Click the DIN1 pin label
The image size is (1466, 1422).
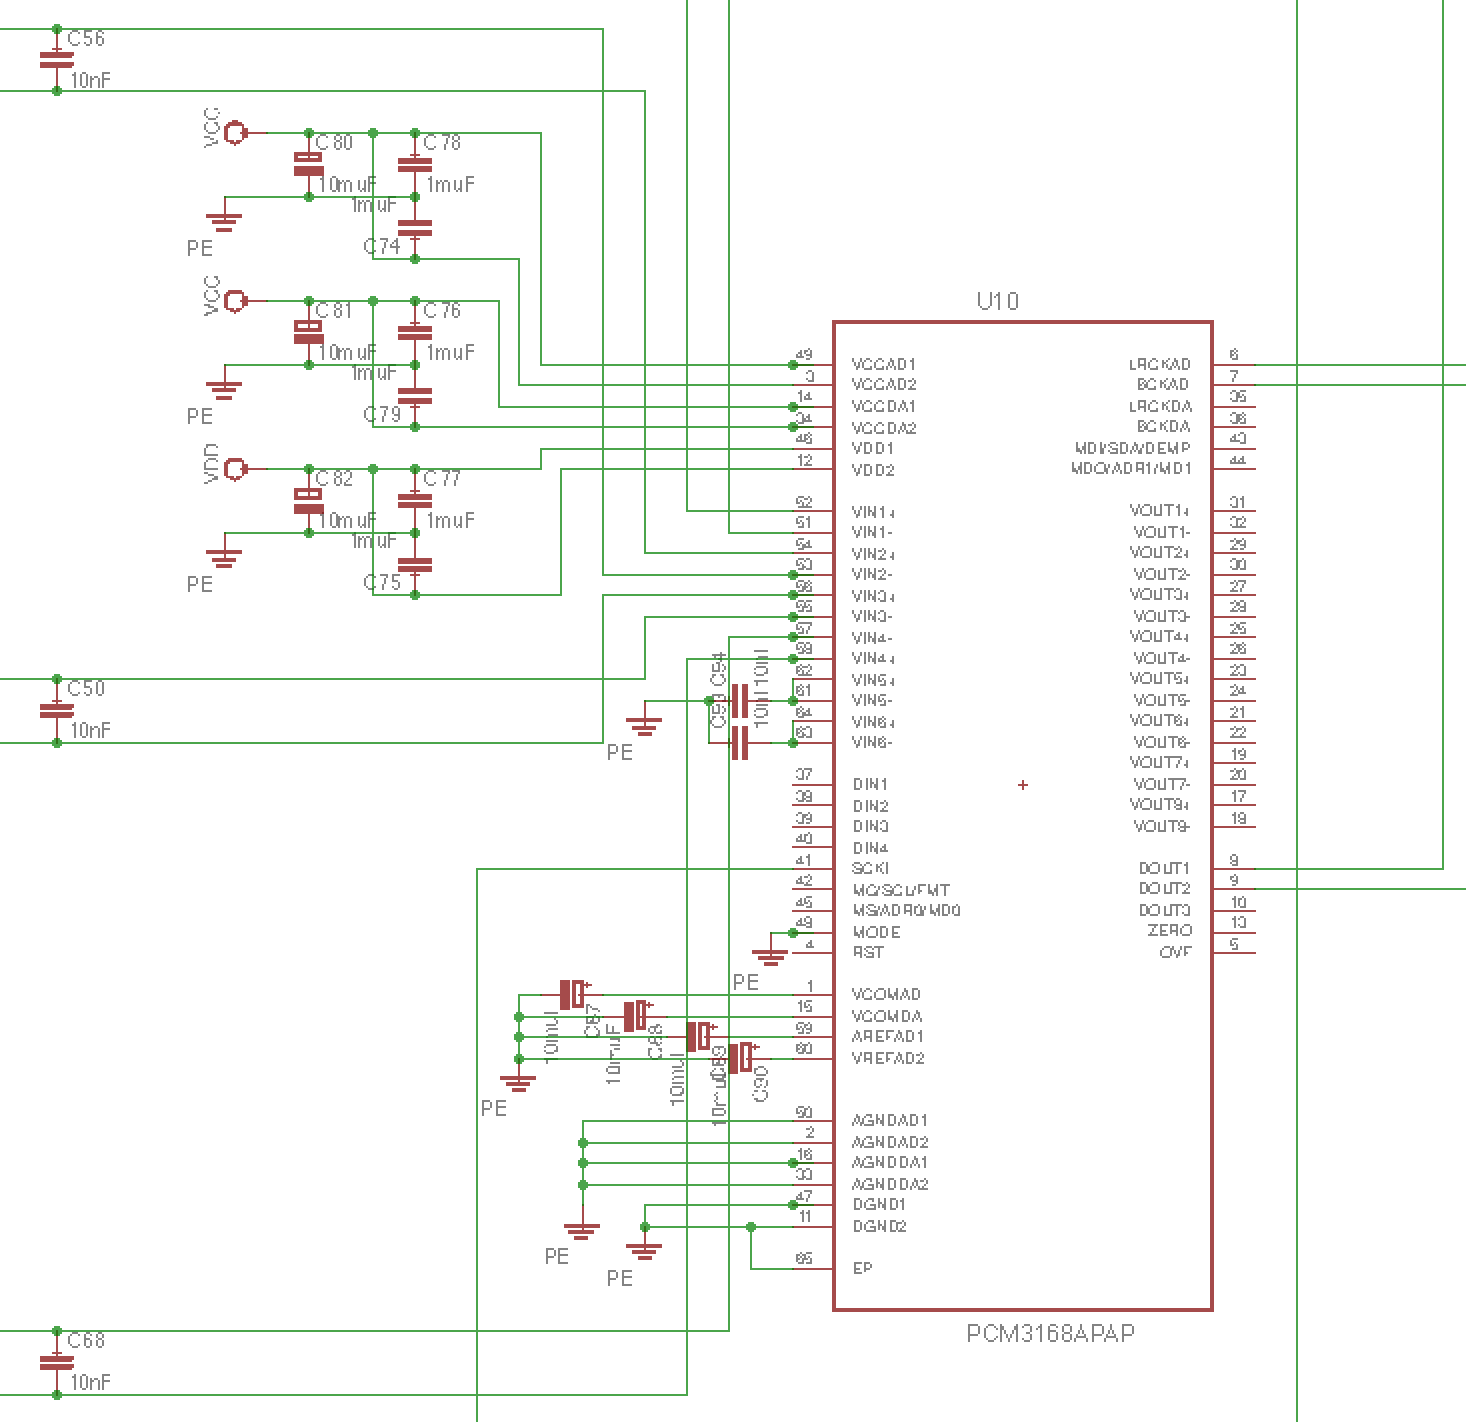870,784
